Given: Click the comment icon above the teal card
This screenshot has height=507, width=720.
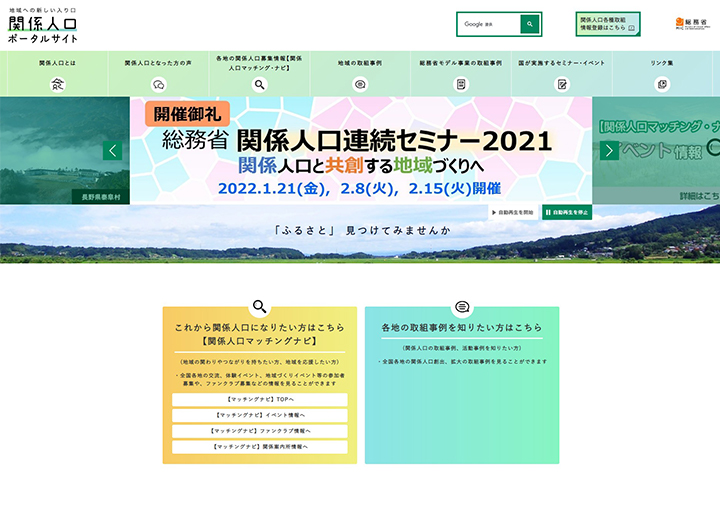Looking at the screenshot, I should [462, 306].
